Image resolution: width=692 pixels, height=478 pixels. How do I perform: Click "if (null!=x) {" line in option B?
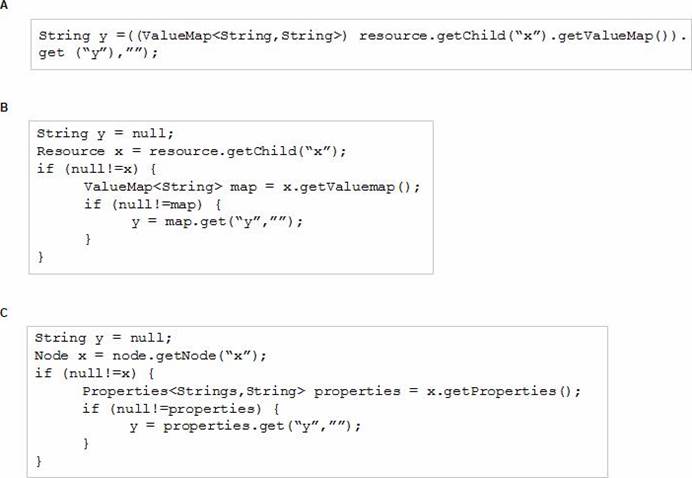pyautogui.click(x=96, y=169)
